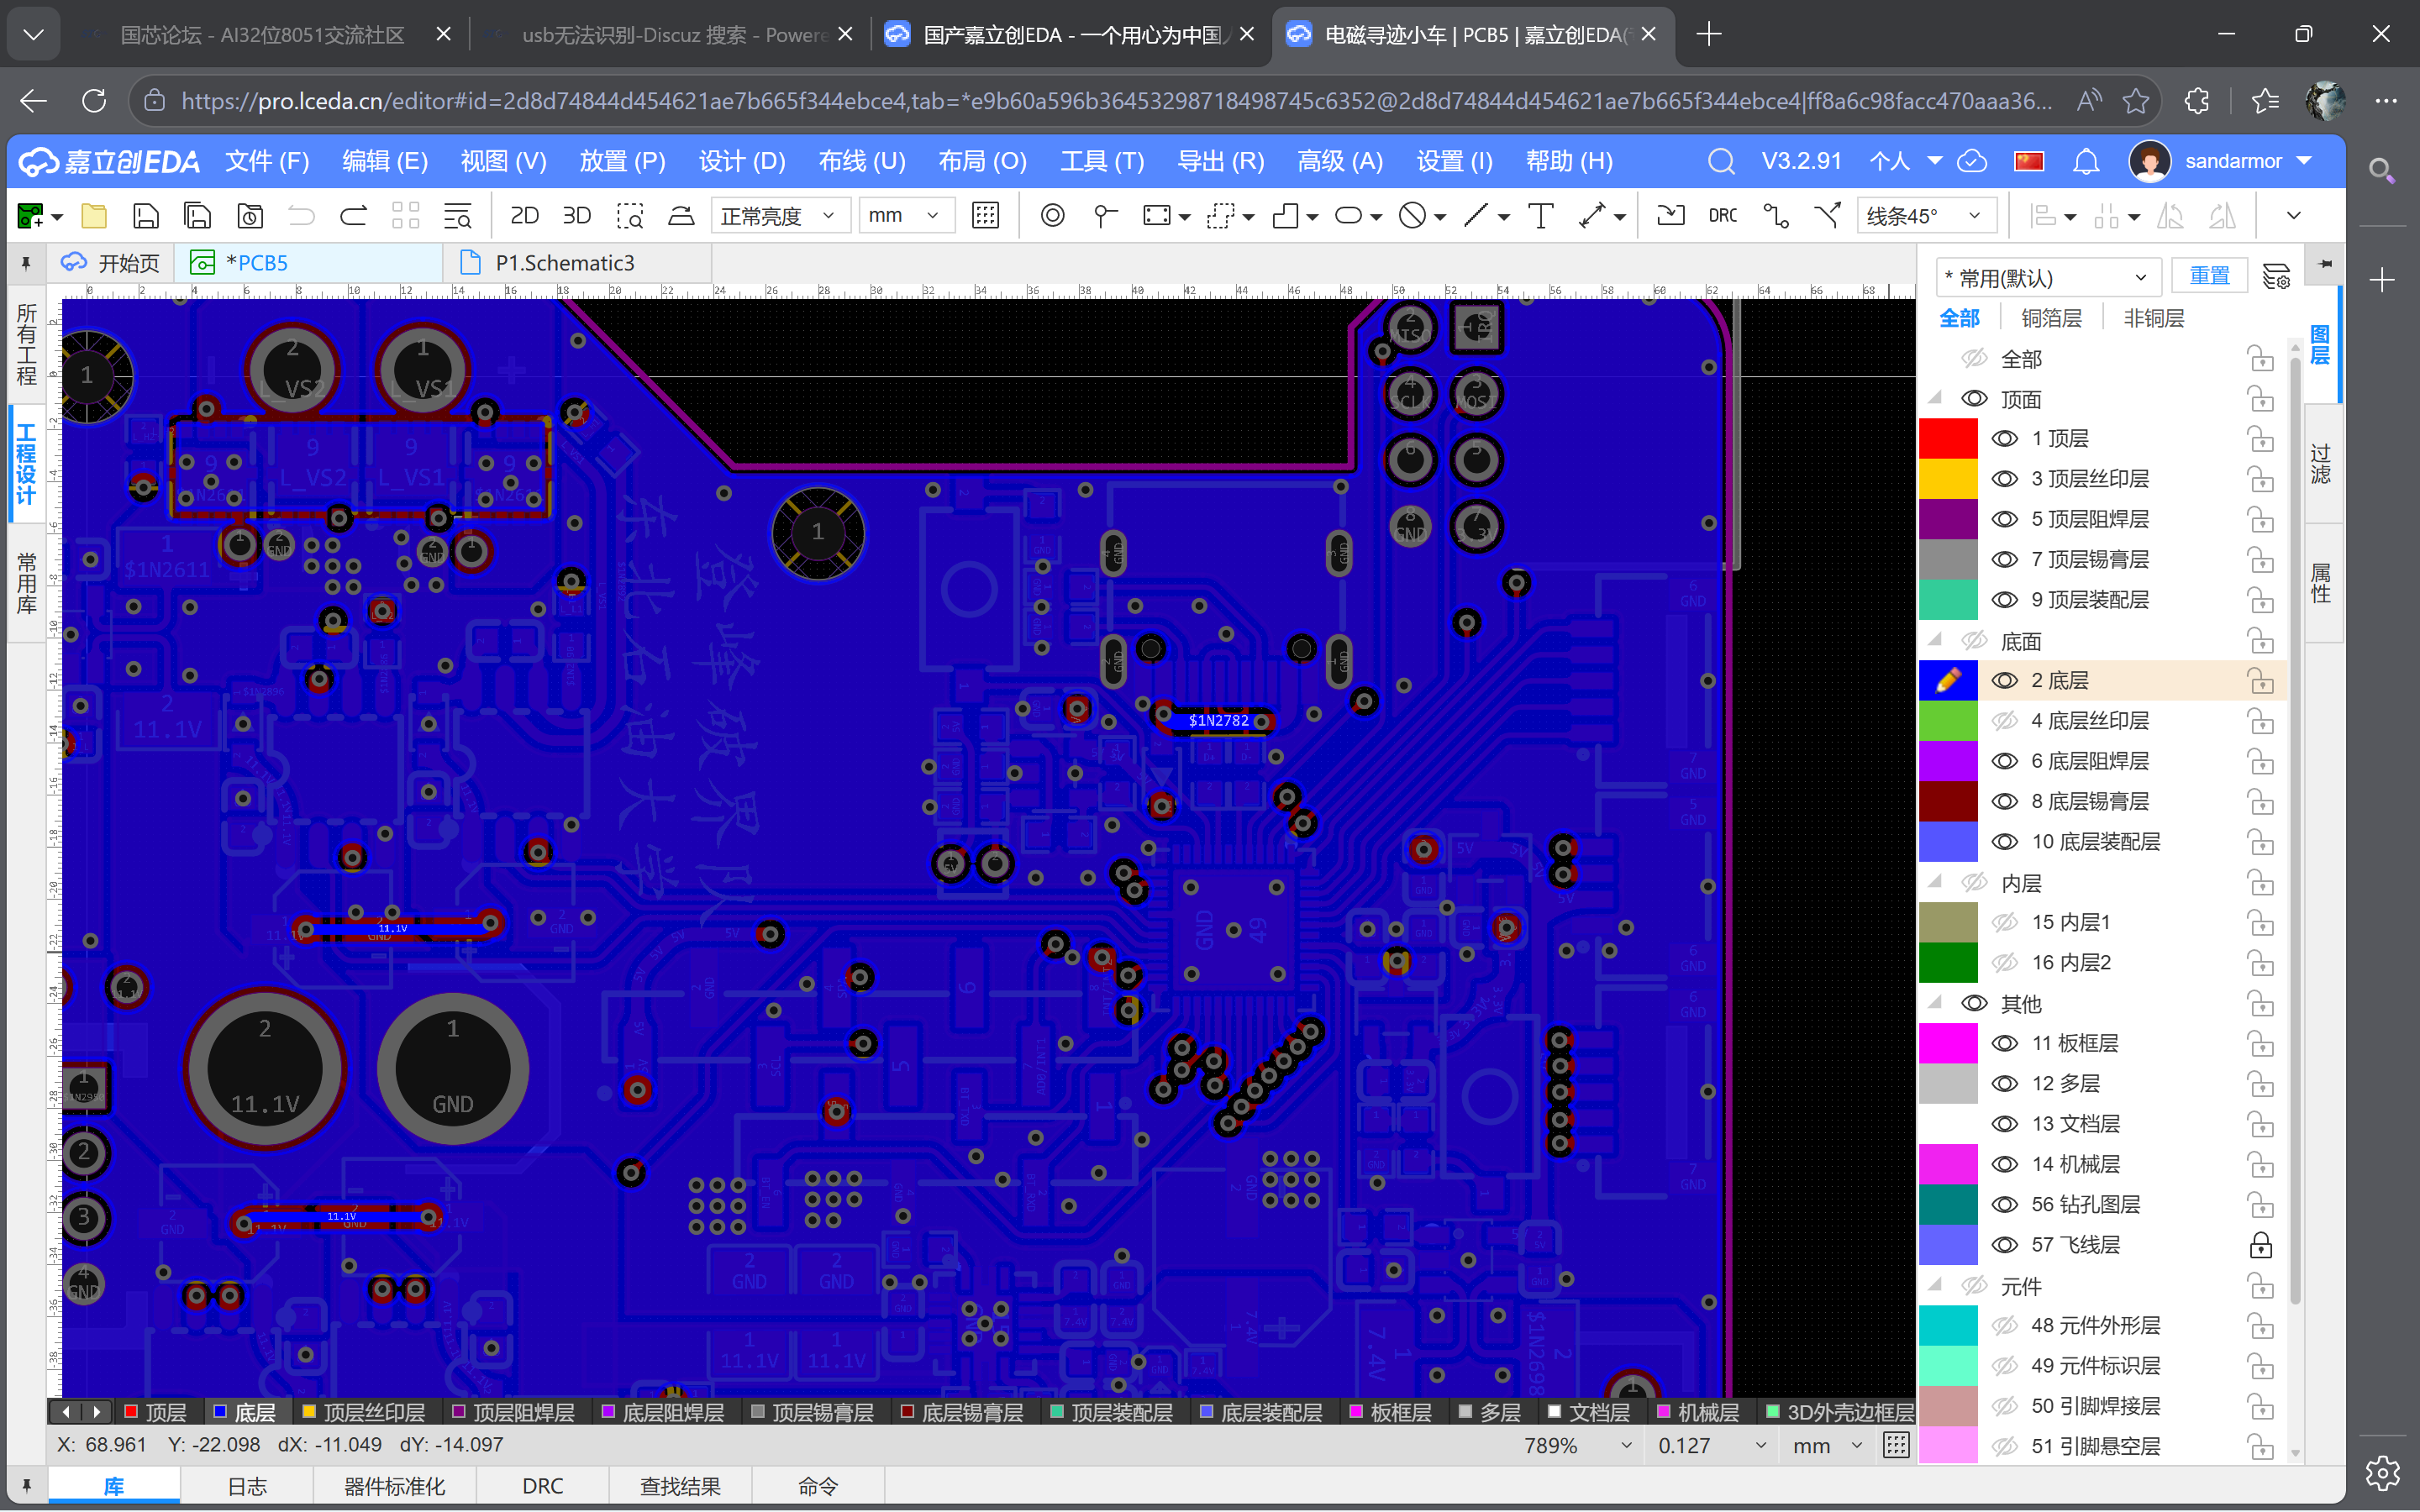Collapse the 顶面 layer group

pyautogui.click(x=1936, y=397)
